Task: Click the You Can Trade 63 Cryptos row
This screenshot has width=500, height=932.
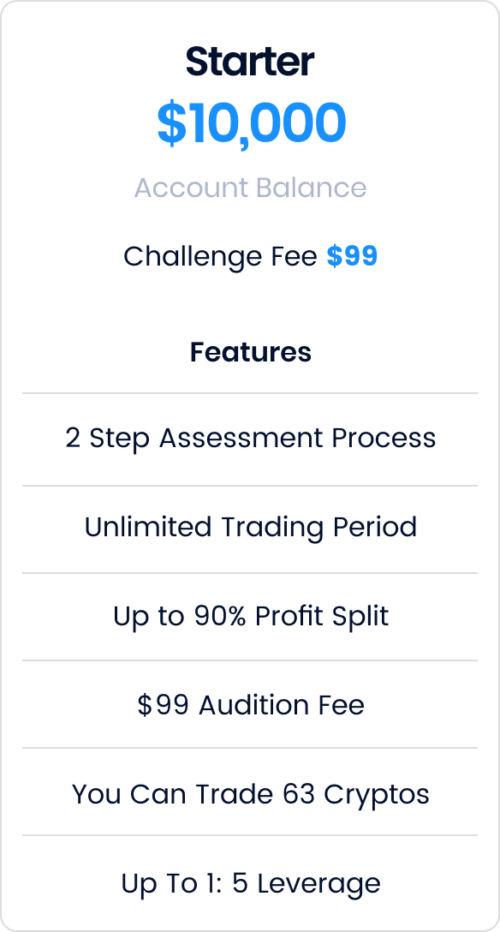Action: [x=250, y=792]
